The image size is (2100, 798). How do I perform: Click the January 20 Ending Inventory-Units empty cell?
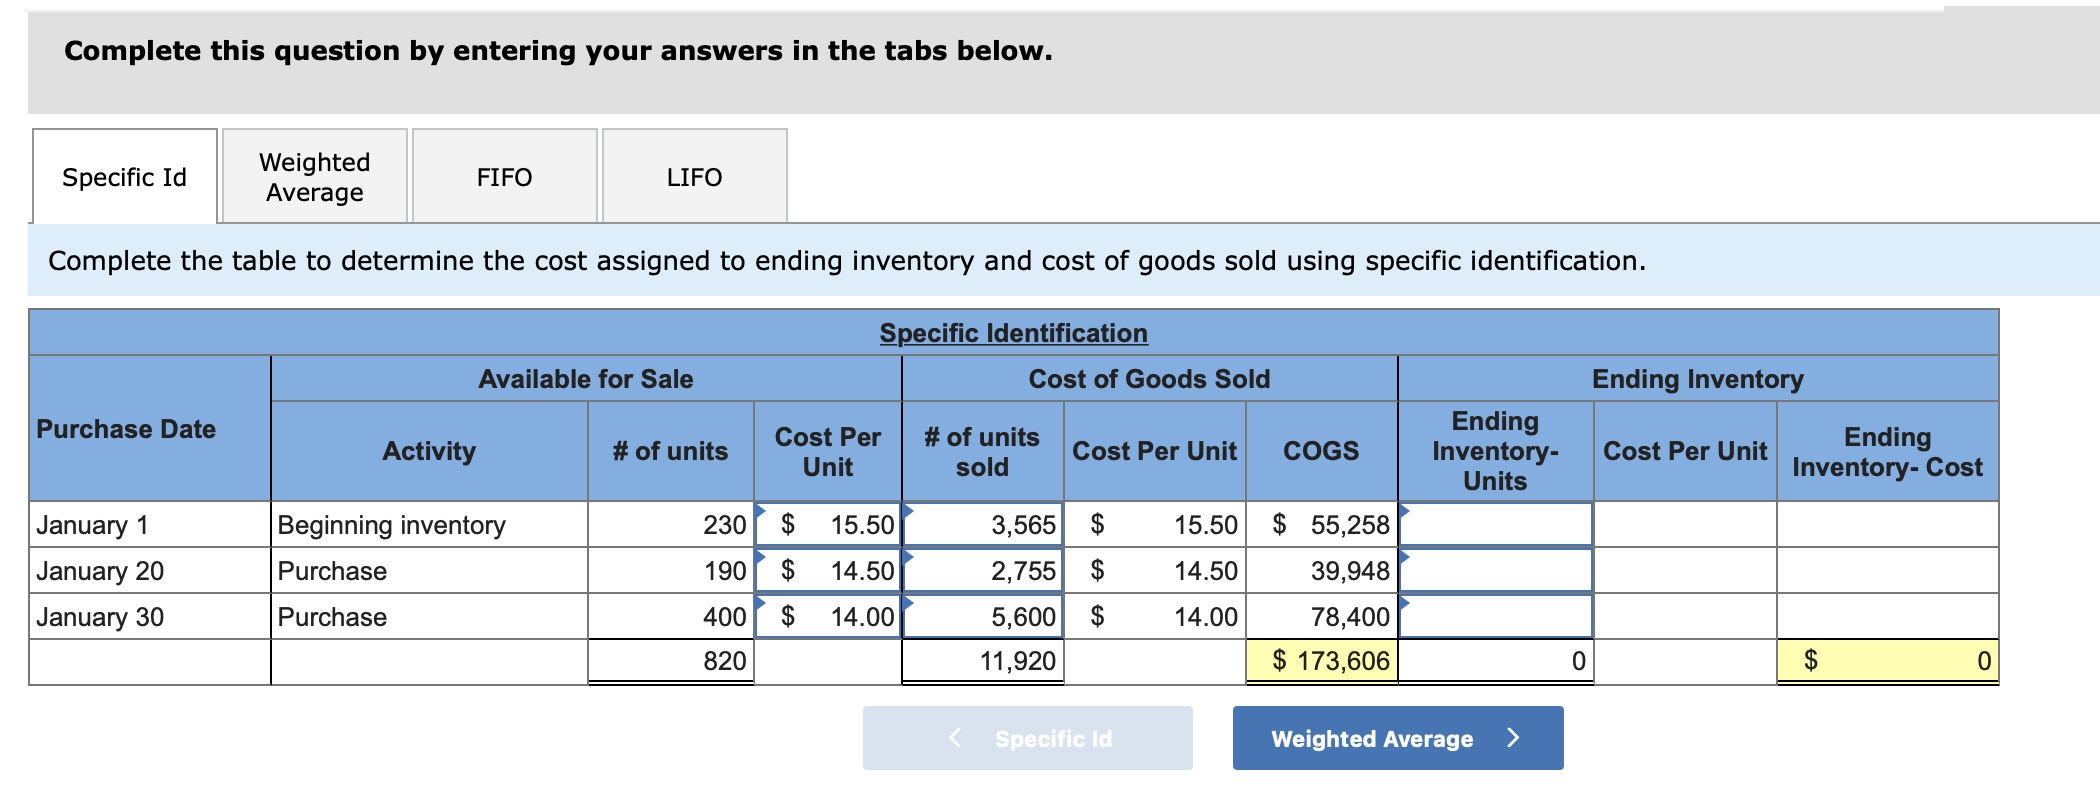tap(1495, 570)
